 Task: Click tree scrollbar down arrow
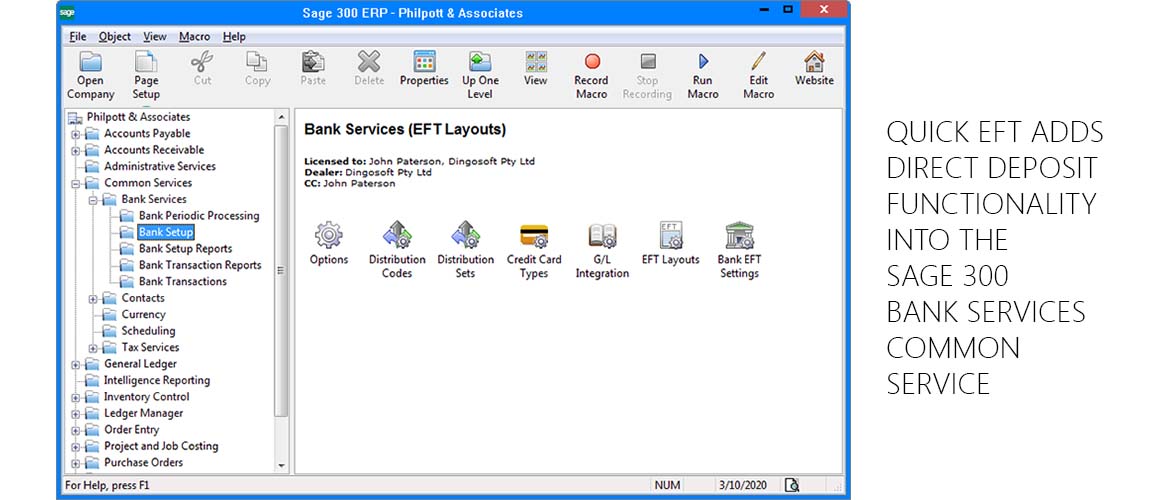pyautogui.click(x=281, y=465)
